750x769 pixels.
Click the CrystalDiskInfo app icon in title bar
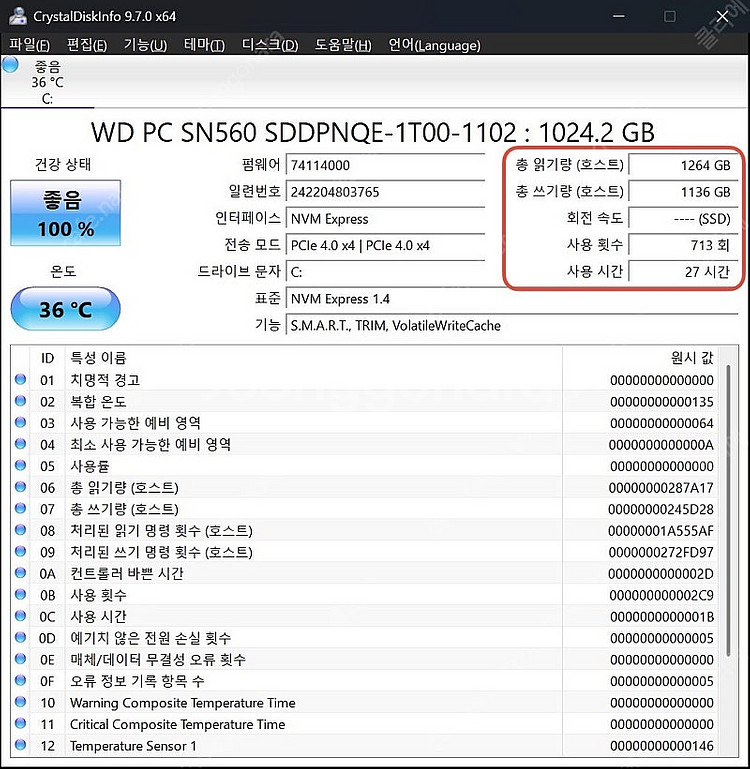pyautogui.click(x=17, y=16)
